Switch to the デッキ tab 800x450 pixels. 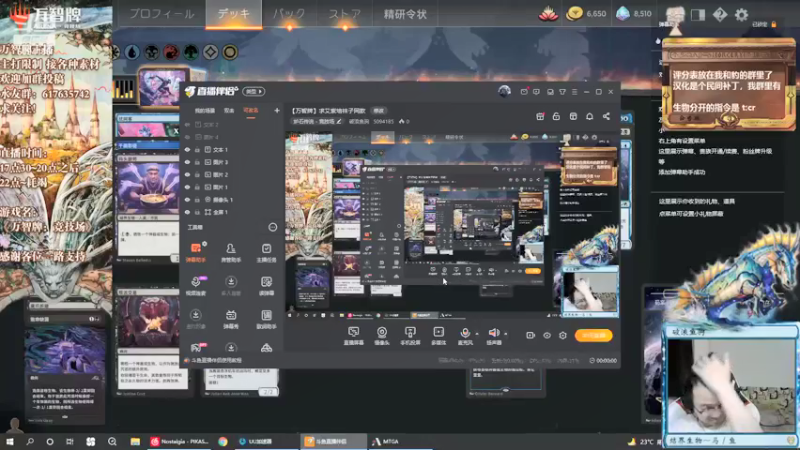tap(234, 14)
